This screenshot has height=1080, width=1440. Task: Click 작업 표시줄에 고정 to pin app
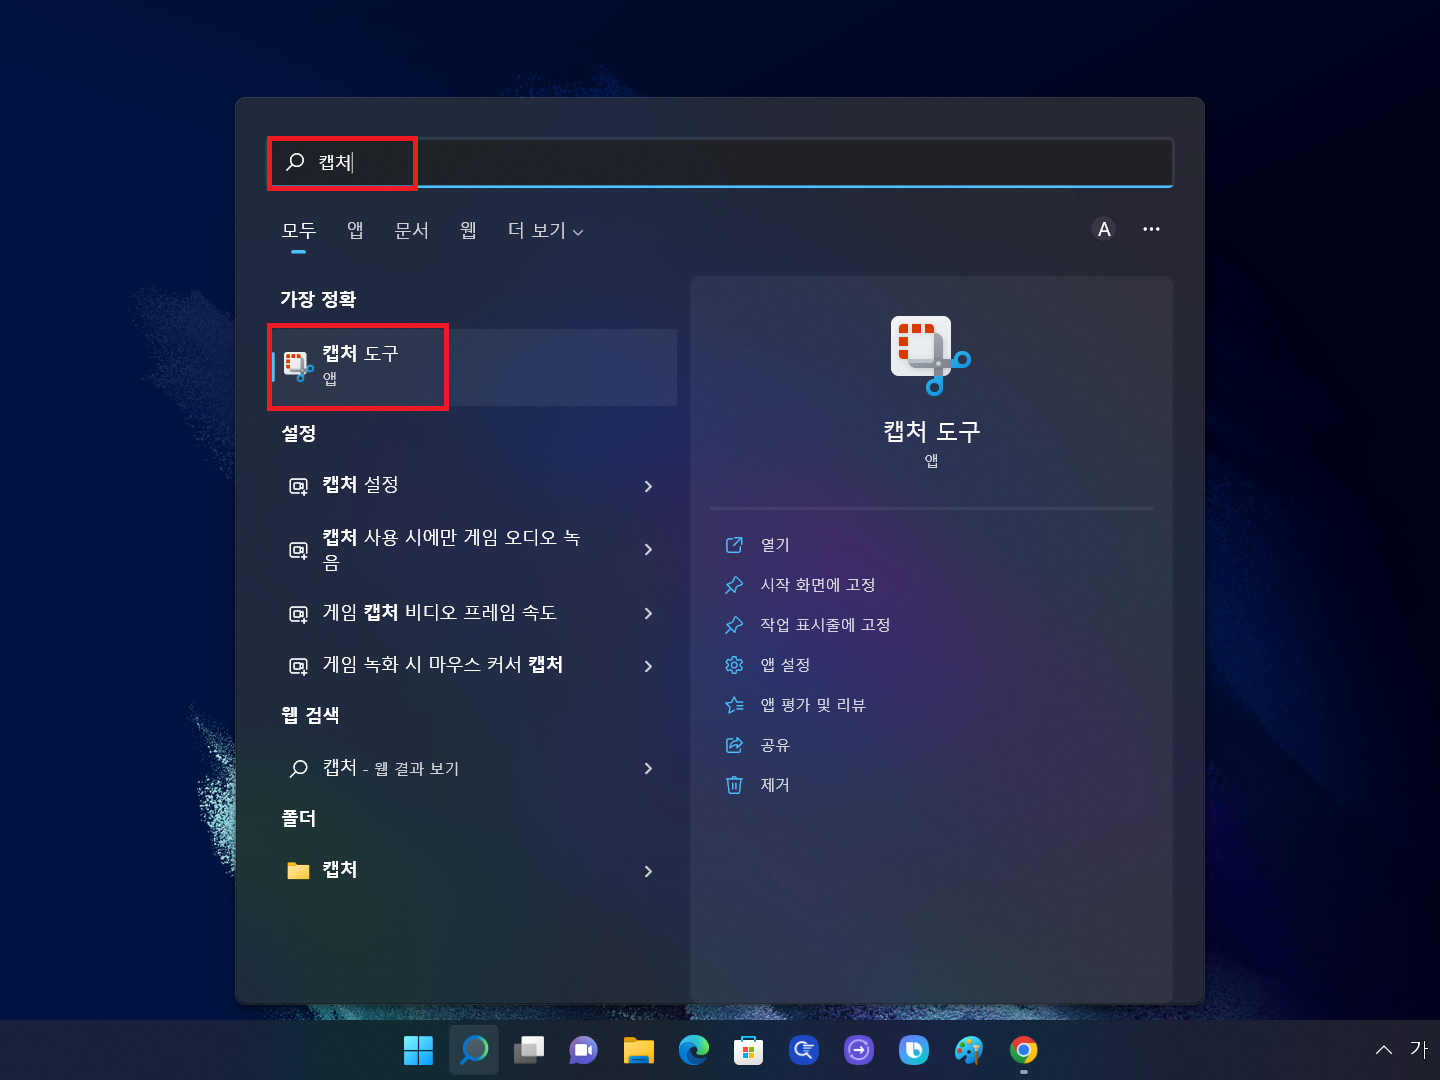tap(824, 625)
